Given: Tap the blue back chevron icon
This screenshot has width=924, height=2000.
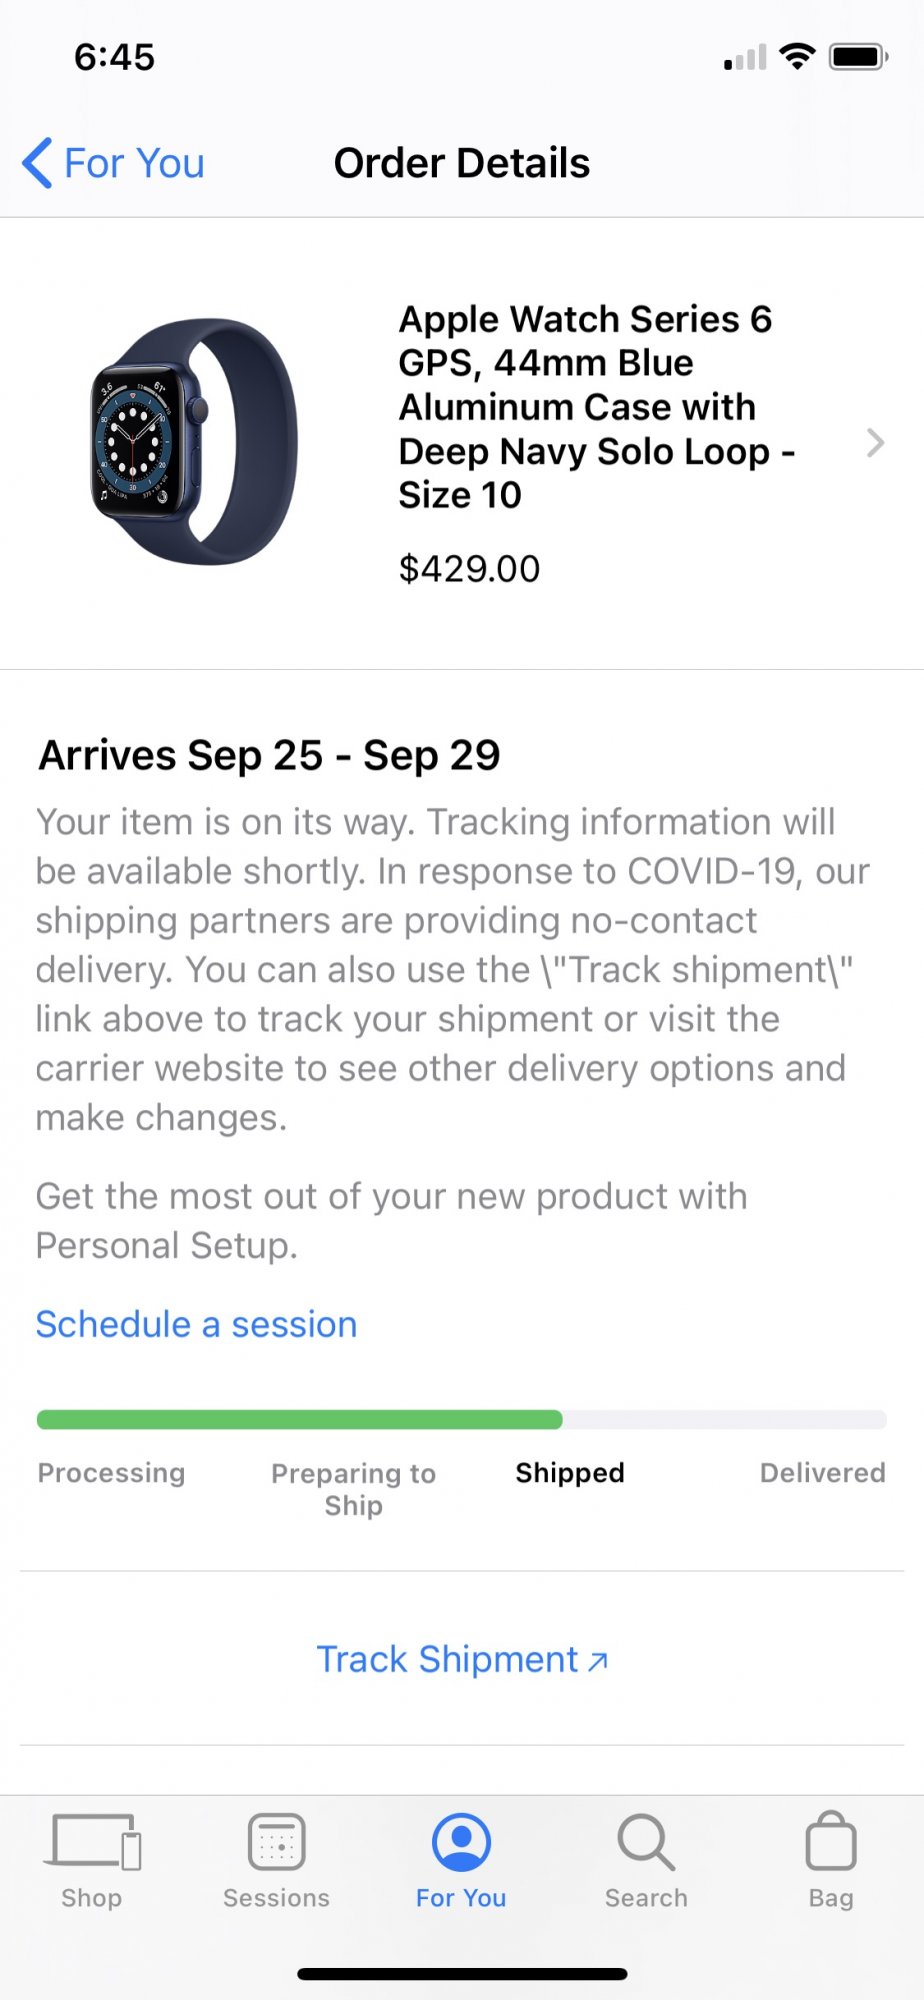Looking at the screenshot, I should pos(37,163).
